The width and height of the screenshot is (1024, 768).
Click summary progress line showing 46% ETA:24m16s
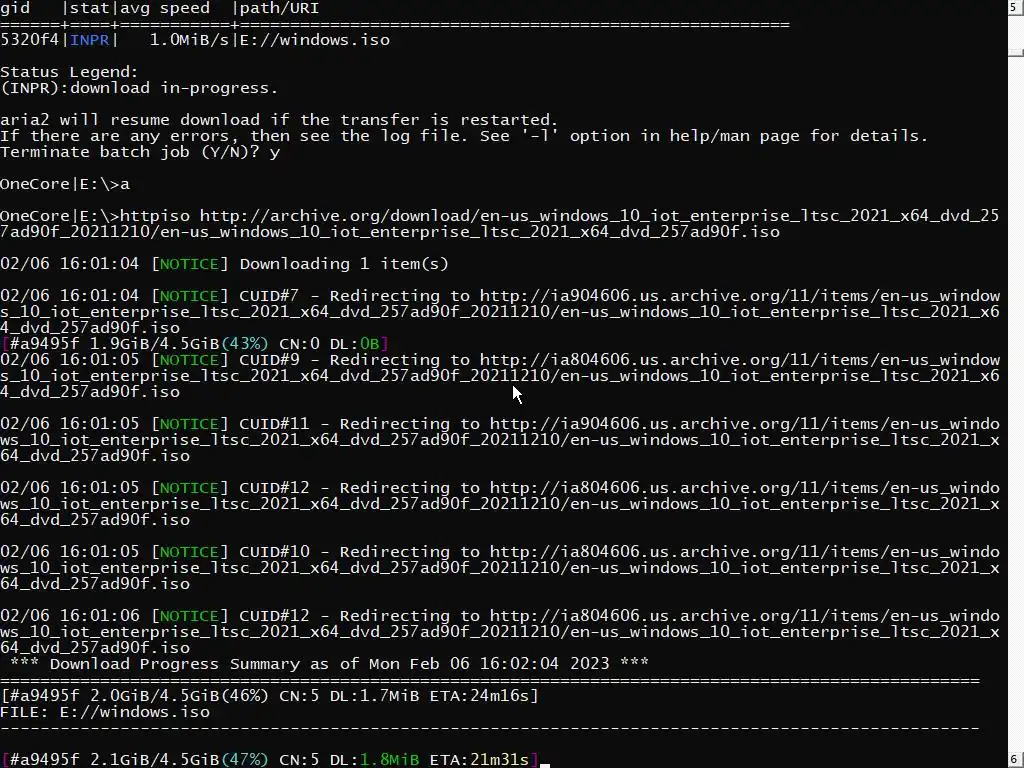(269, 696)
